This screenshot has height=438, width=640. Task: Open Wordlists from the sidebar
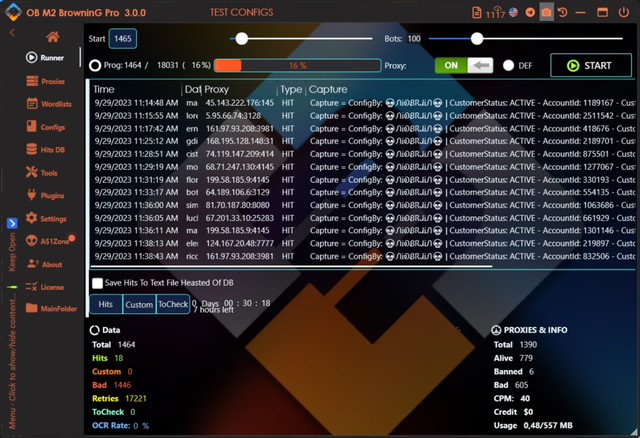click(x=49, y=104)
